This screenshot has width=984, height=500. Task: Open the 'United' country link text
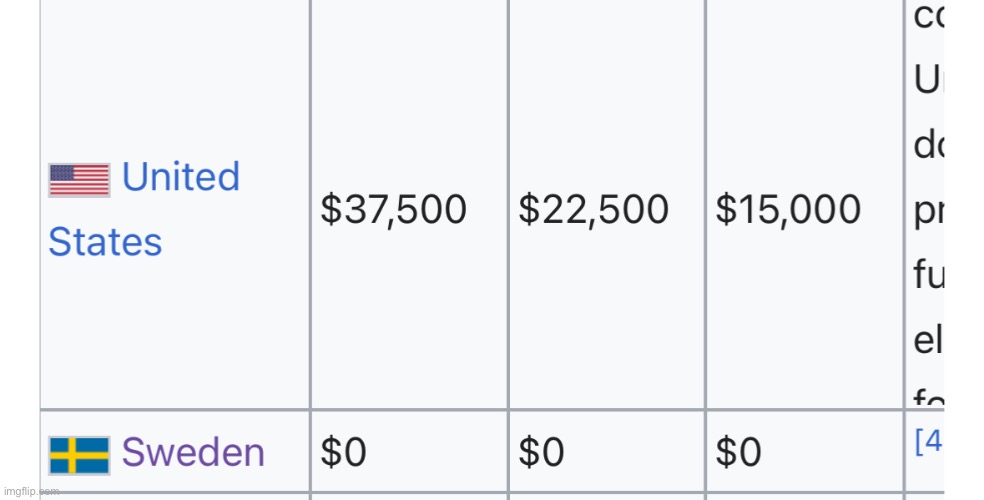(180, 177)
